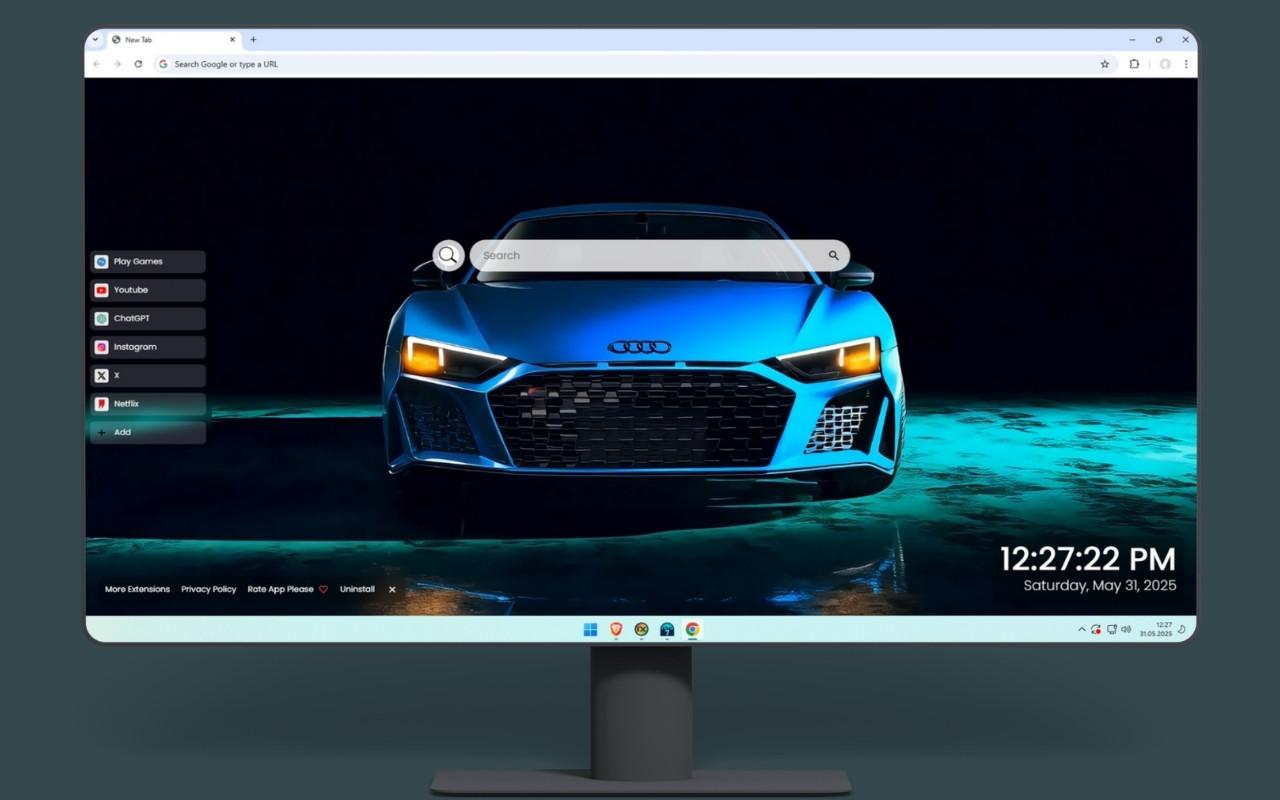The width and height of the screenshot is (1280, 800).
Task: Click the Rate App Please link
Action: click(288, 589)
